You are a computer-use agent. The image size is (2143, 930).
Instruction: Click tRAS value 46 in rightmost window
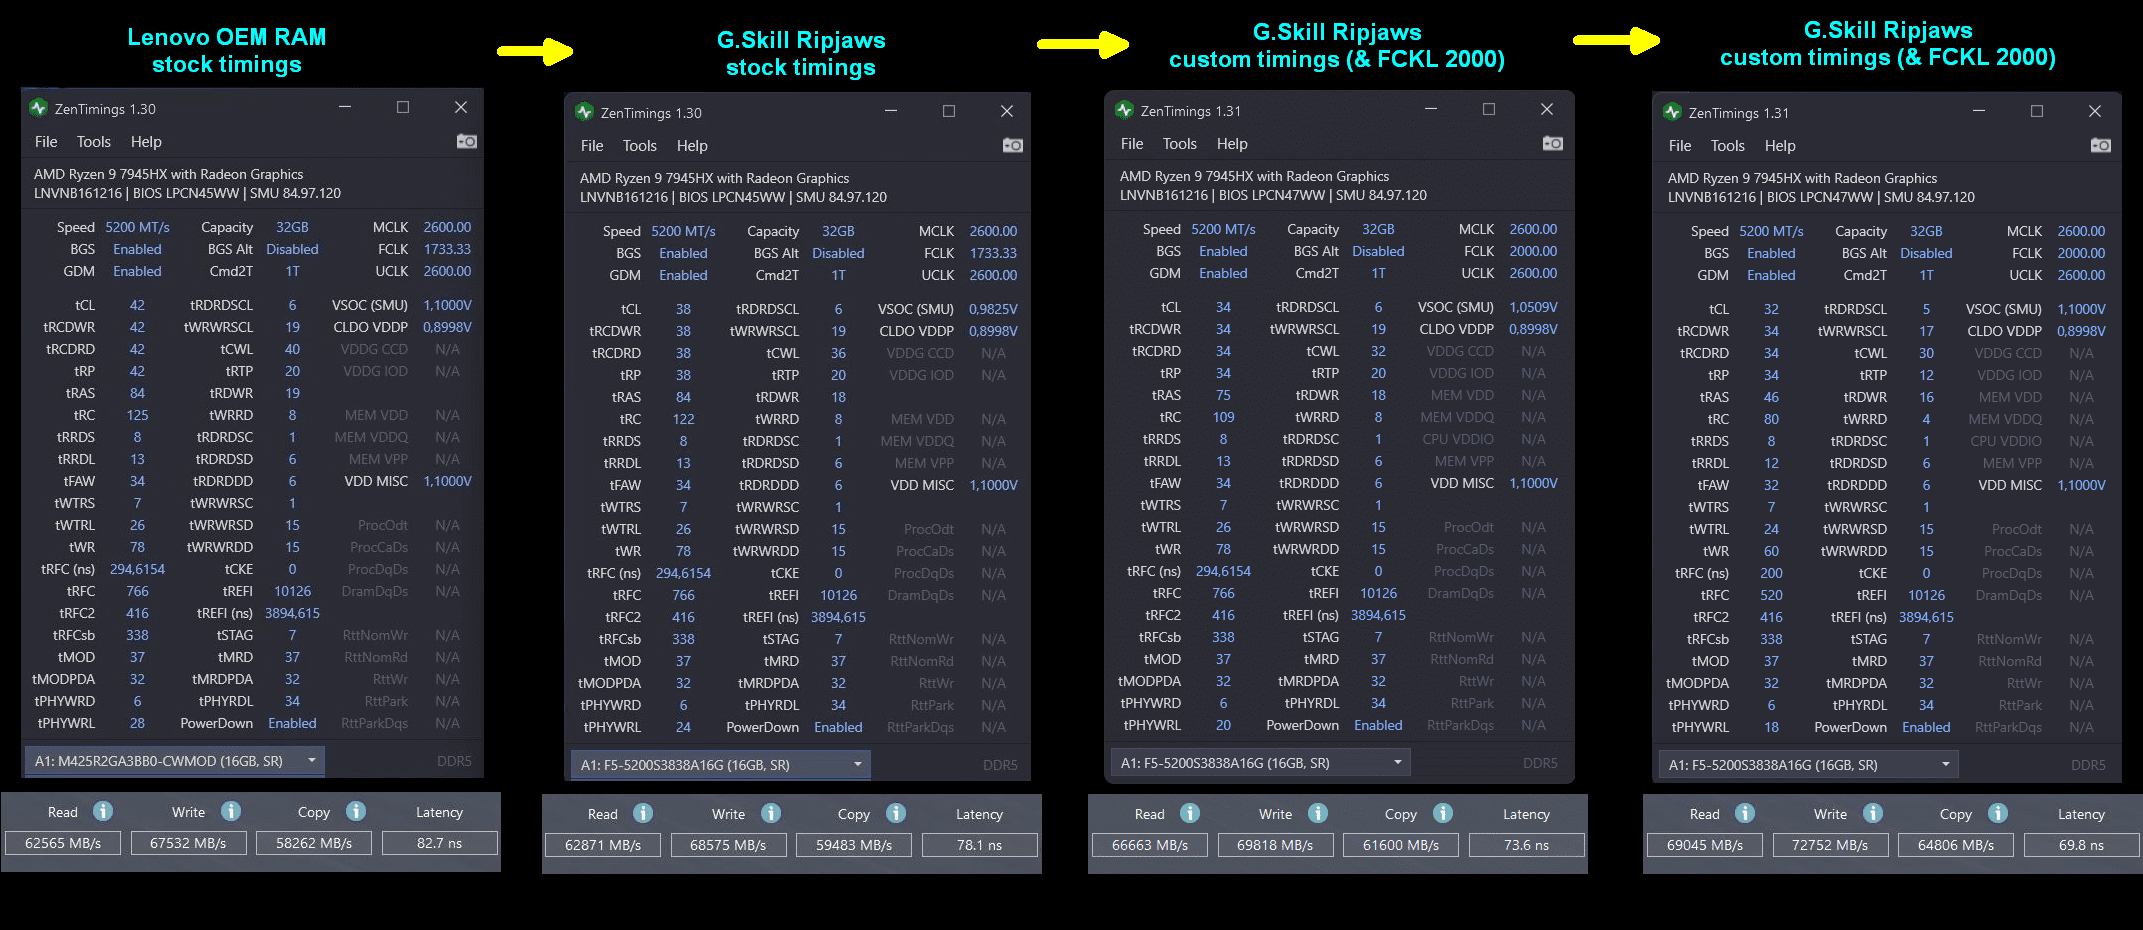(1771, 397)
